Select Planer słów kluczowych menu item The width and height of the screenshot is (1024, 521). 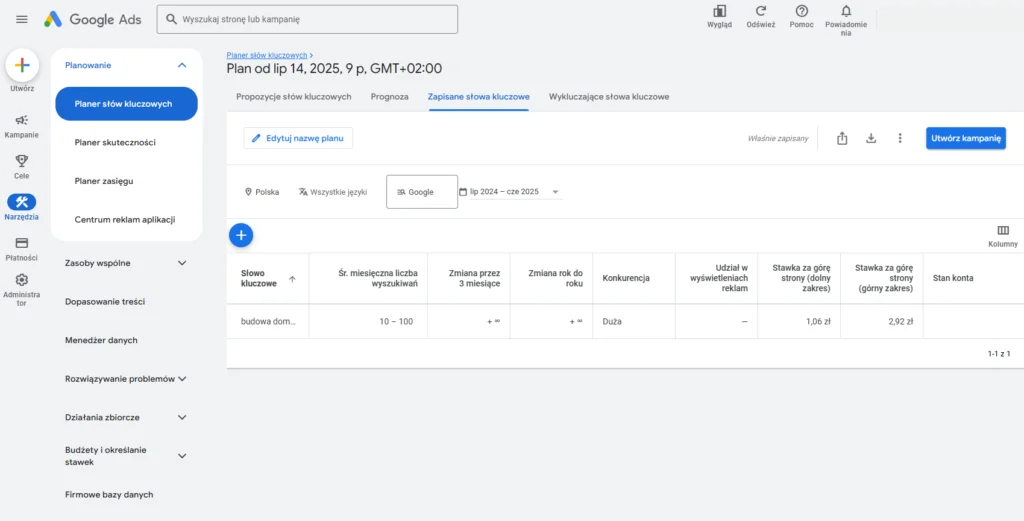pyautogui.click(x=126, y=104)
